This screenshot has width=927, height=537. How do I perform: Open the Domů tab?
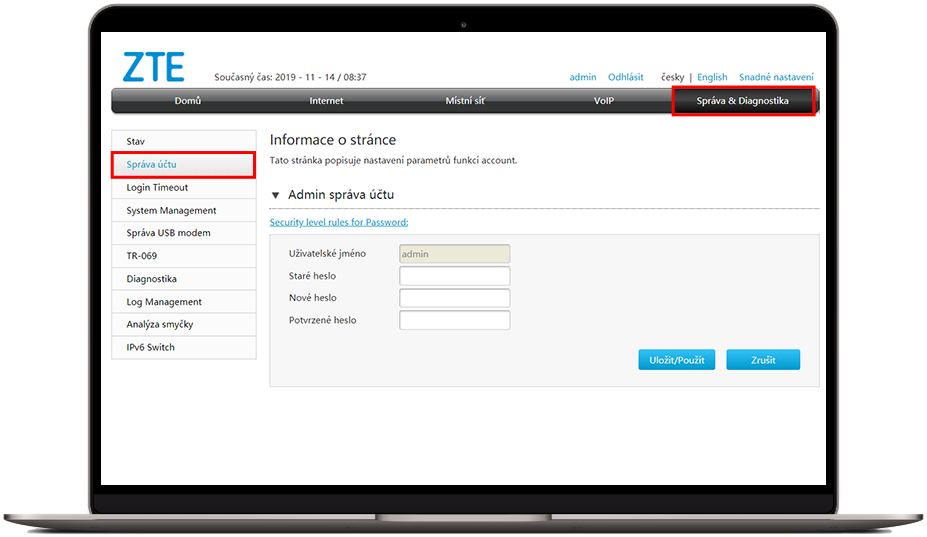coord(188,101)
